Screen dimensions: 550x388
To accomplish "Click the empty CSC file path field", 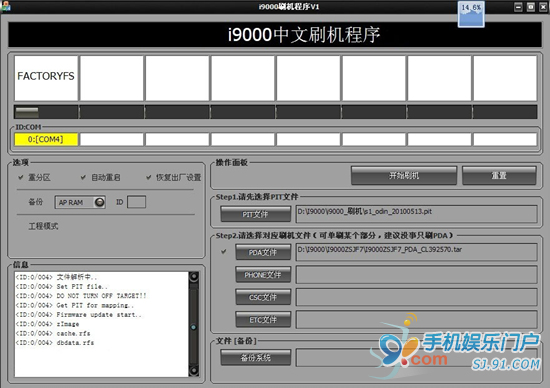I will [x=416, y=297].
